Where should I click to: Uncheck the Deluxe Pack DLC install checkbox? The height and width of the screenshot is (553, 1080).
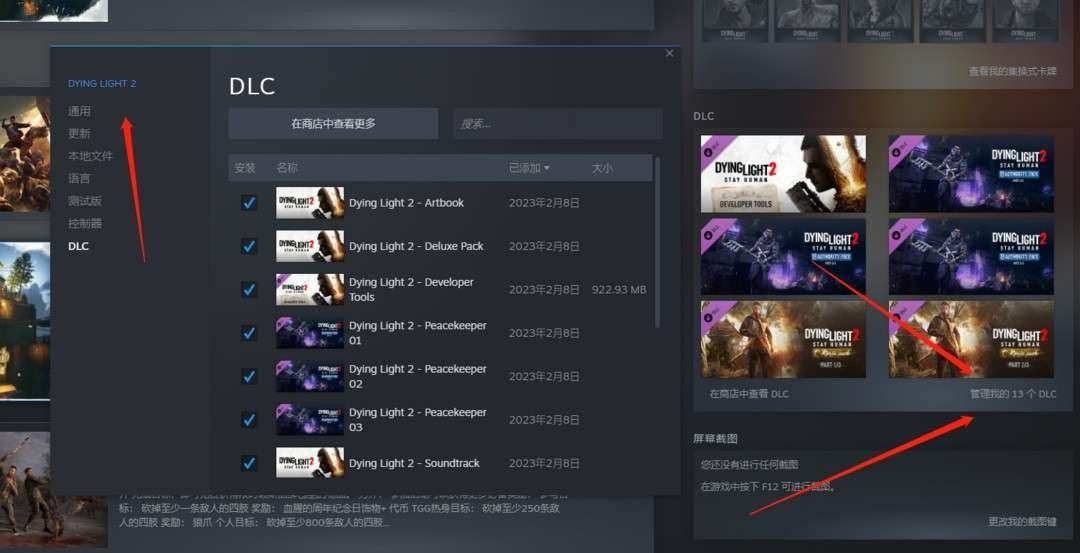[x=249, y=246]
